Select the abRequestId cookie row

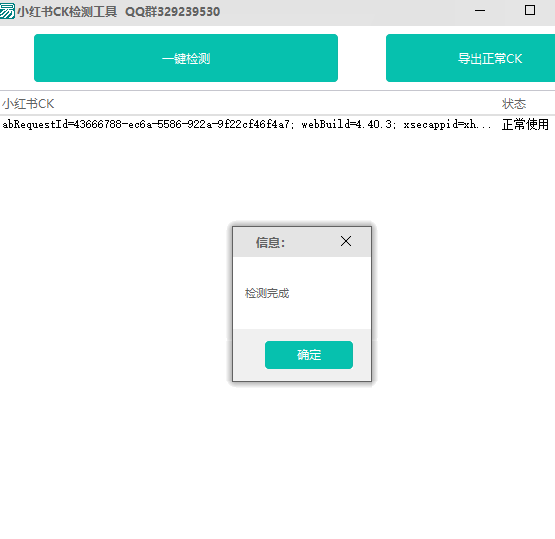coord(278,125)
